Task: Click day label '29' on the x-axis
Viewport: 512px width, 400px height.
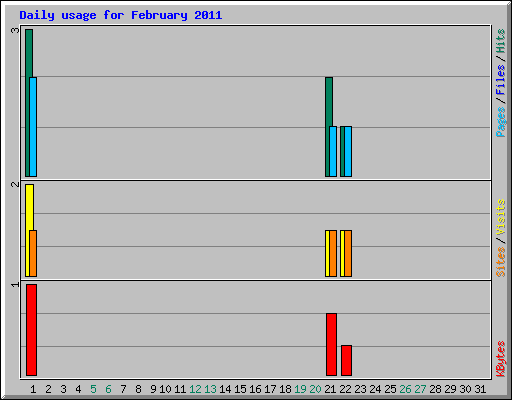Action: 450,389
